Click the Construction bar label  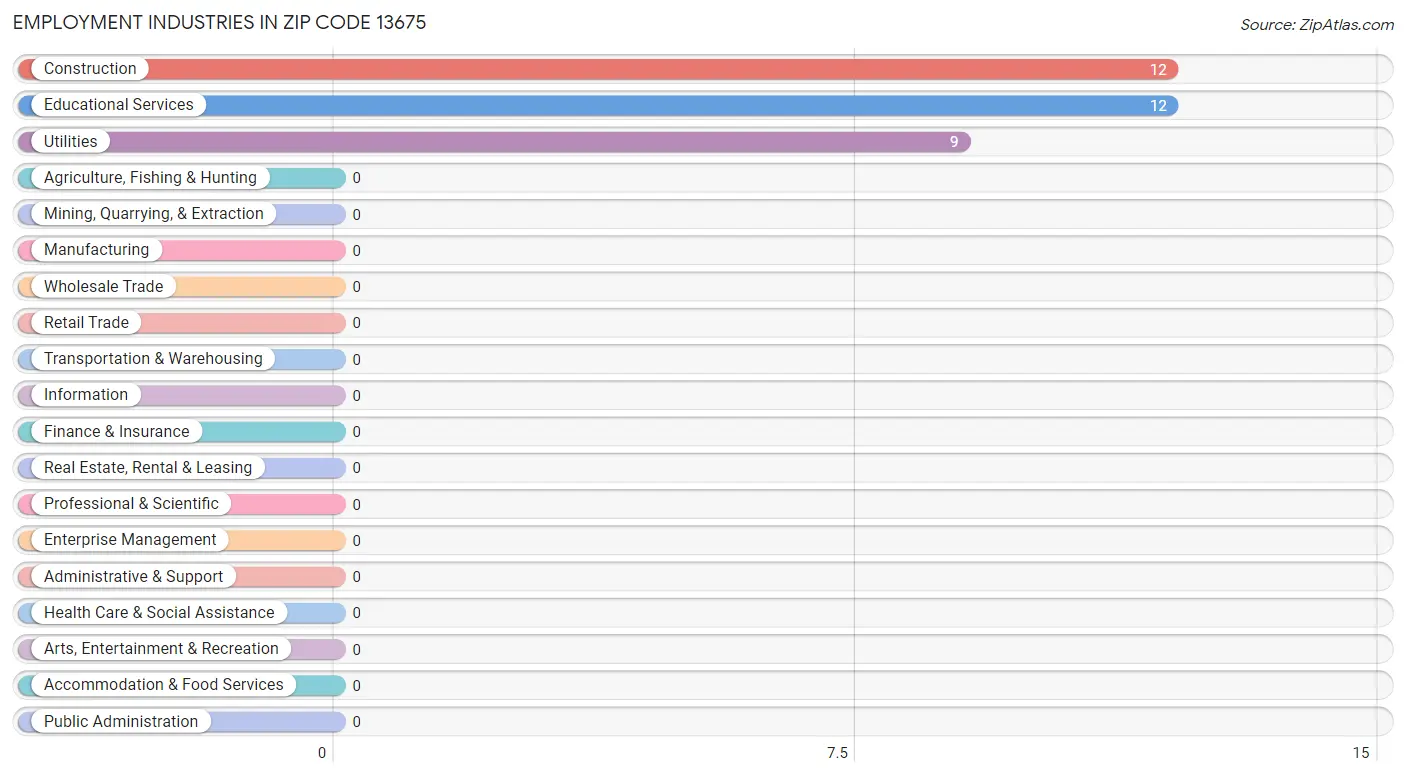[90, 69]
